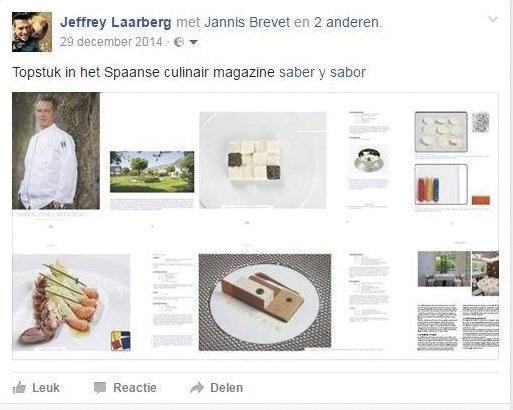Open Jeffrey Laarberg's profile picture
This screenshot has width=513, height=410.
coord(32,32)
